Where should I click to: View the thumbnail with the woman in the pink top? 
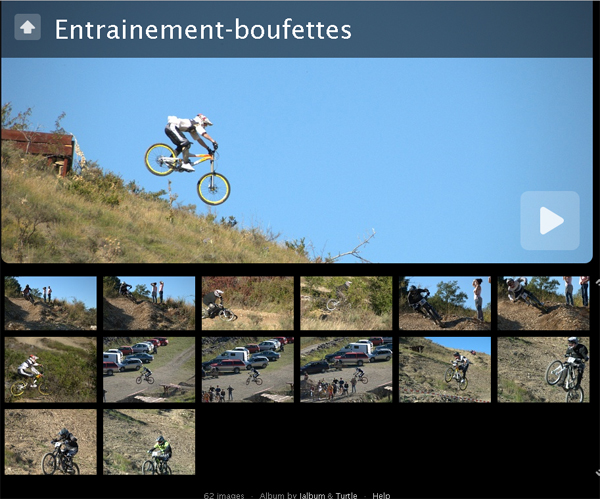click(445, 303)
